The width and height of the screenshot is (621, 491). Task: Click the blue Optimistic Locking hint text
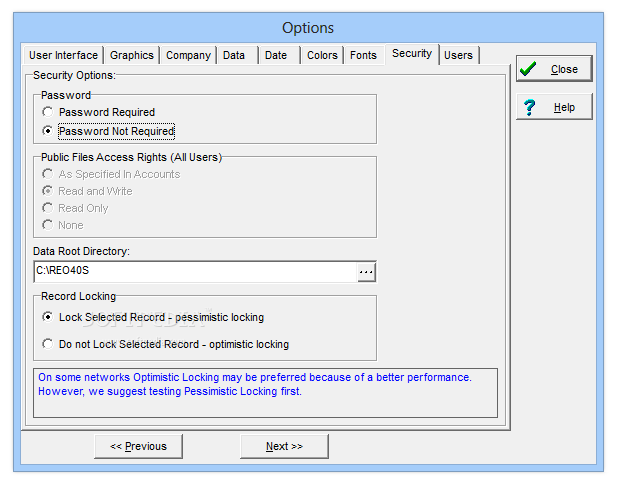click(255, 384)
